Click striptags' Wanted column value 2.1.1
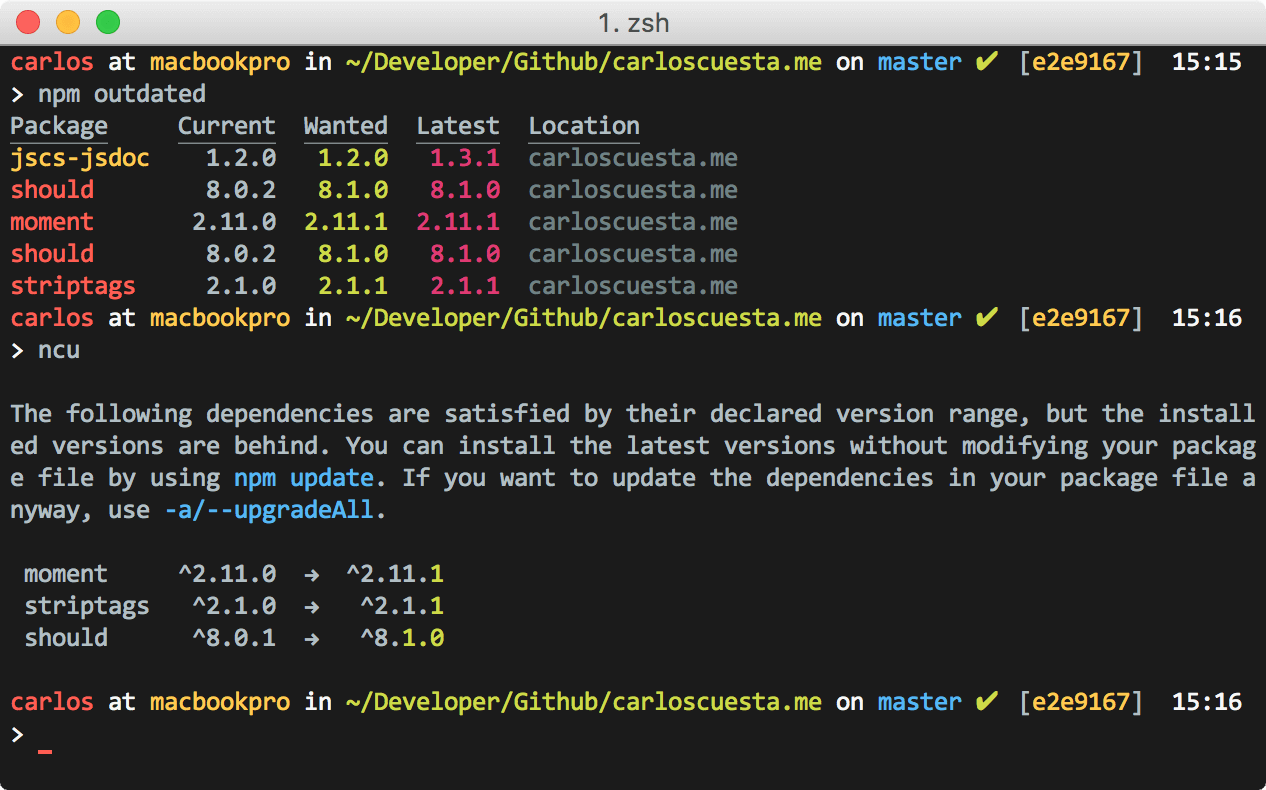This screenshot has width=1266, height=790. click(353, 286)
